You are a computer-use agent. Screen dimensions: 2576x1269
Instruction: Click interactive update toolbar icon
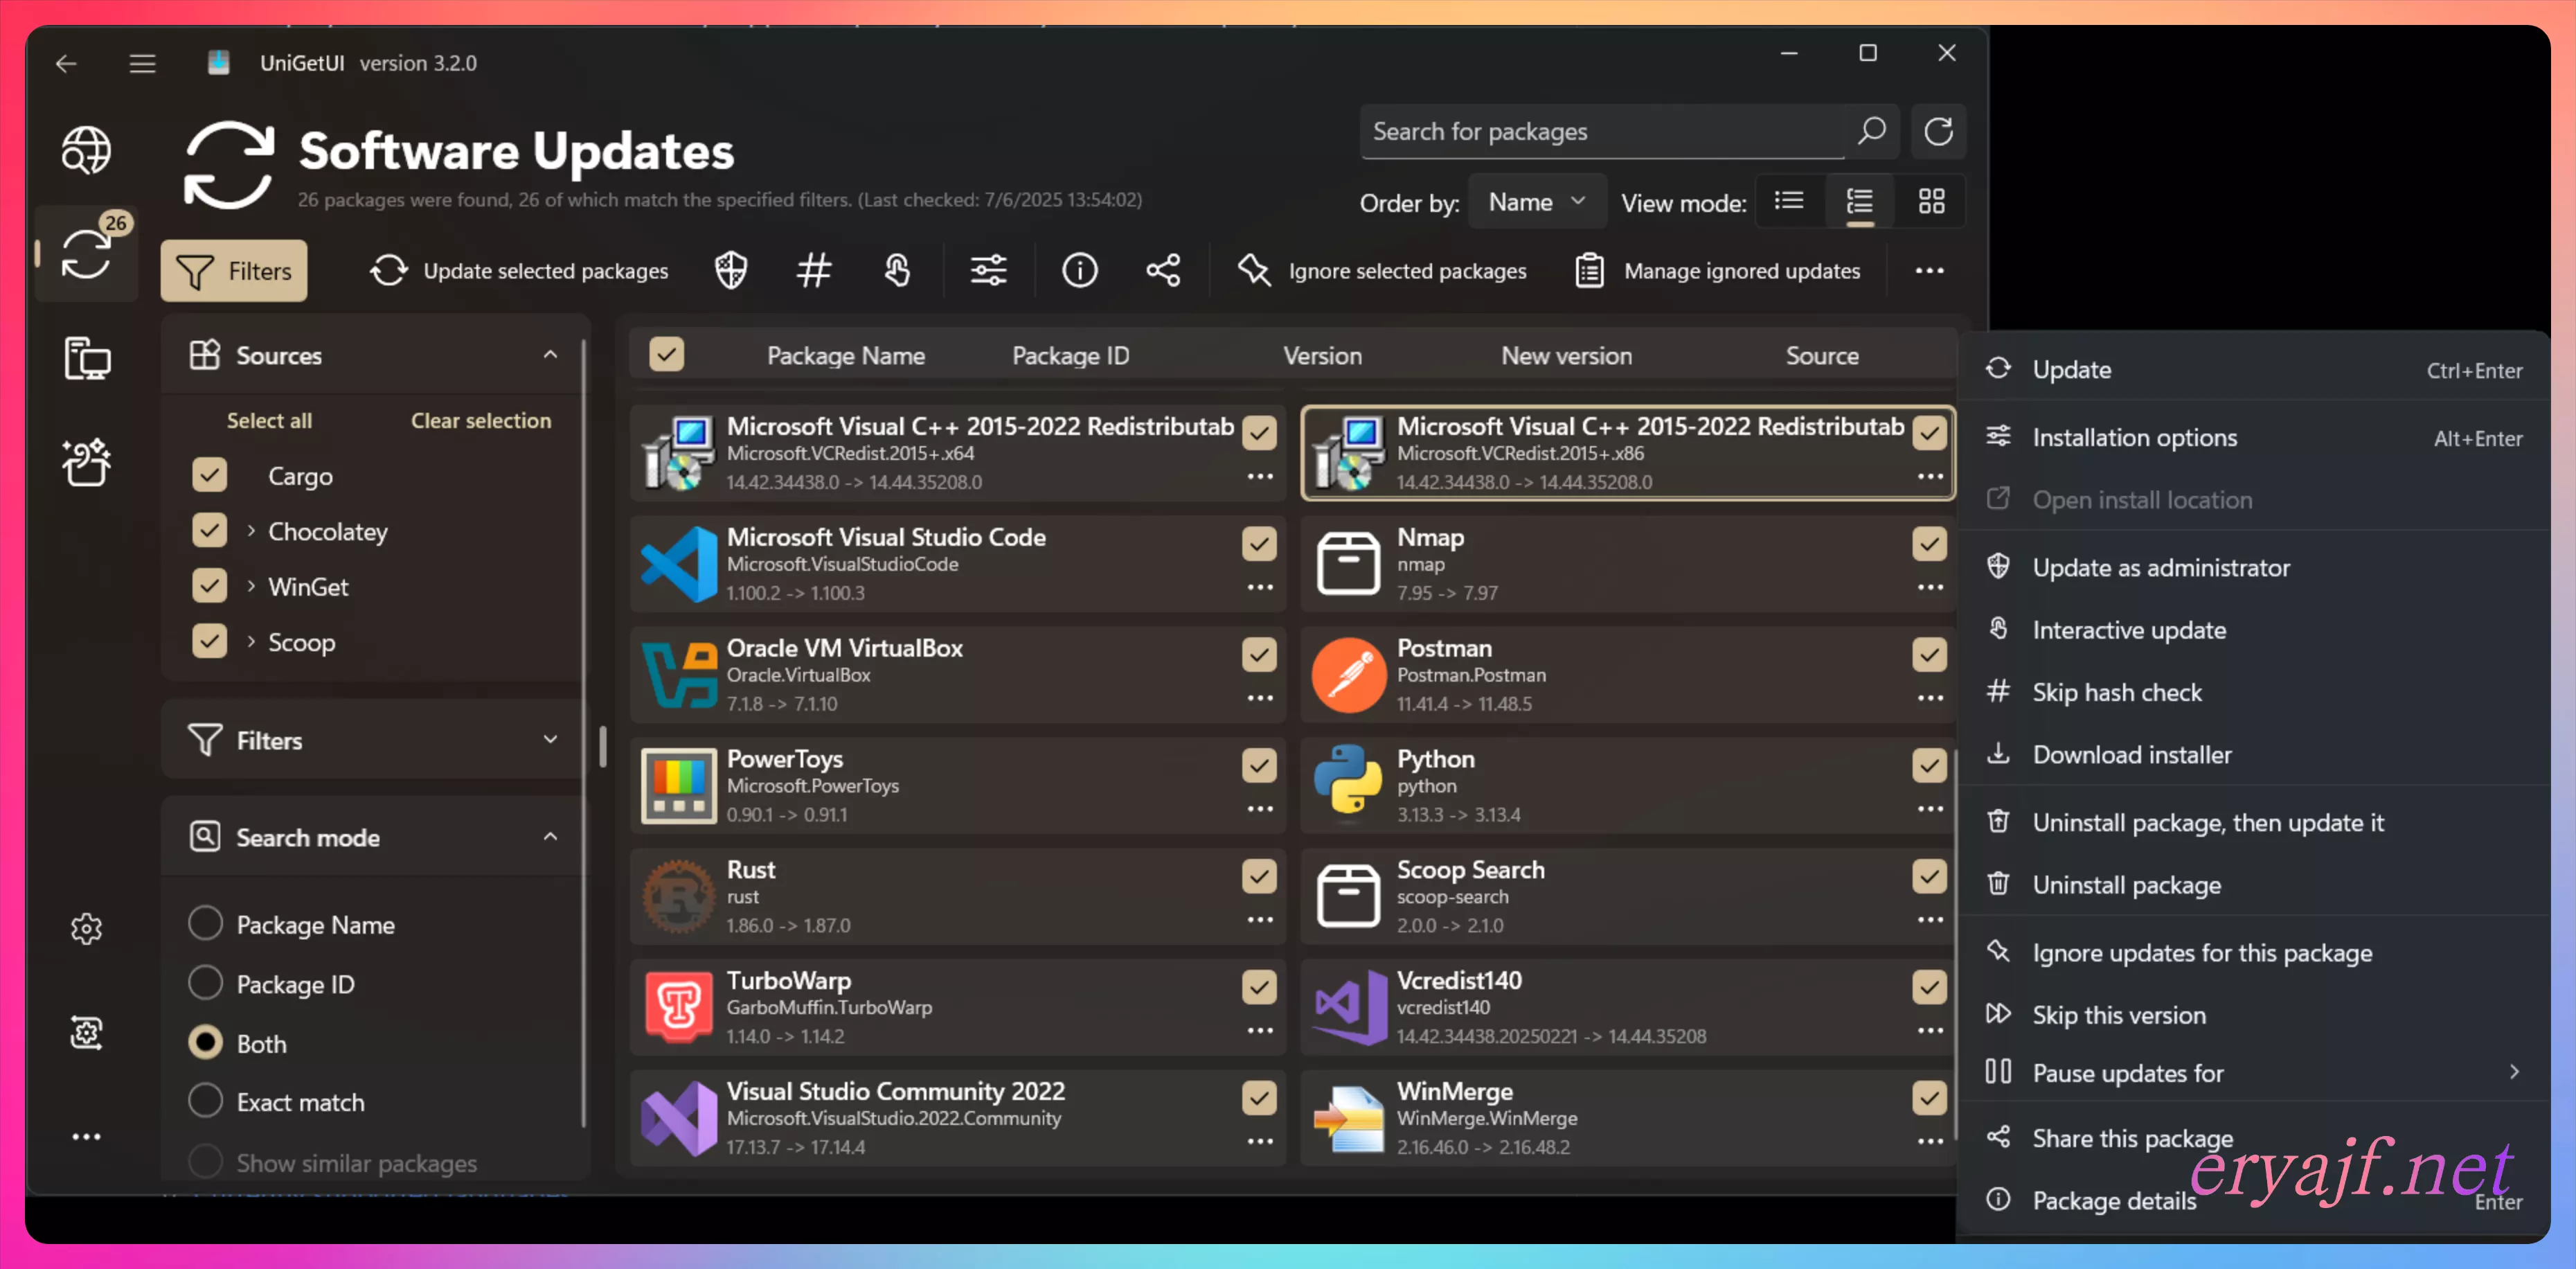click(x=897, y=270)
